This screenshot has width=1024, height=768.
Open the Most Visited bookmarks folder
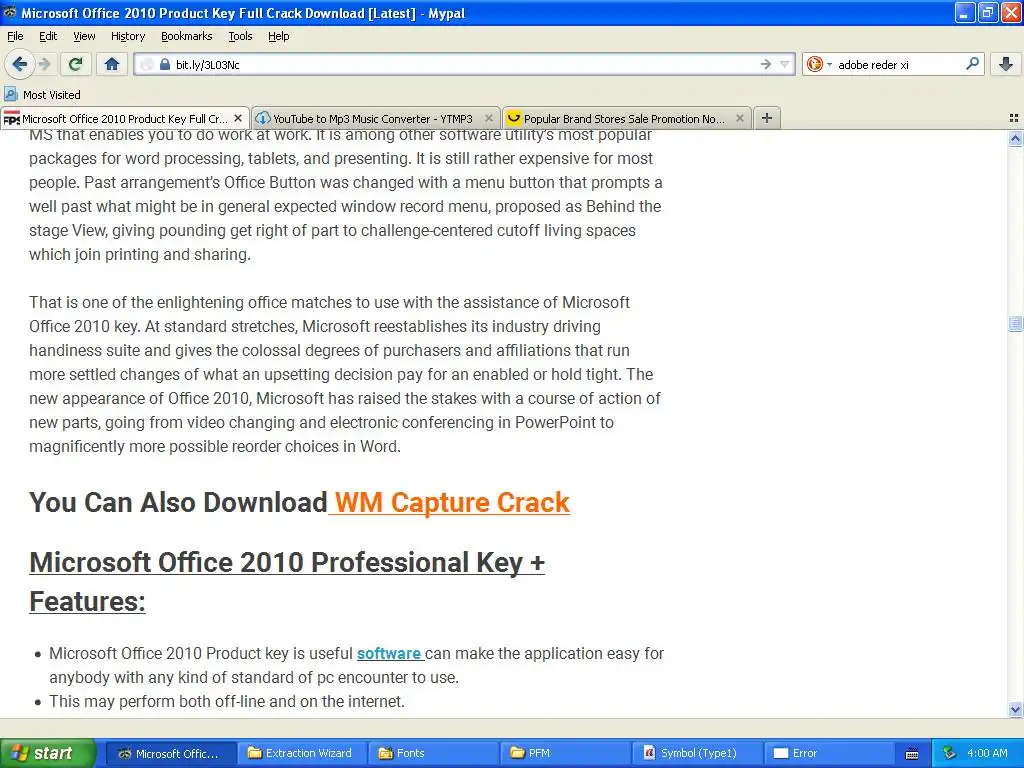pyautogui.click(x=42, y=95)
